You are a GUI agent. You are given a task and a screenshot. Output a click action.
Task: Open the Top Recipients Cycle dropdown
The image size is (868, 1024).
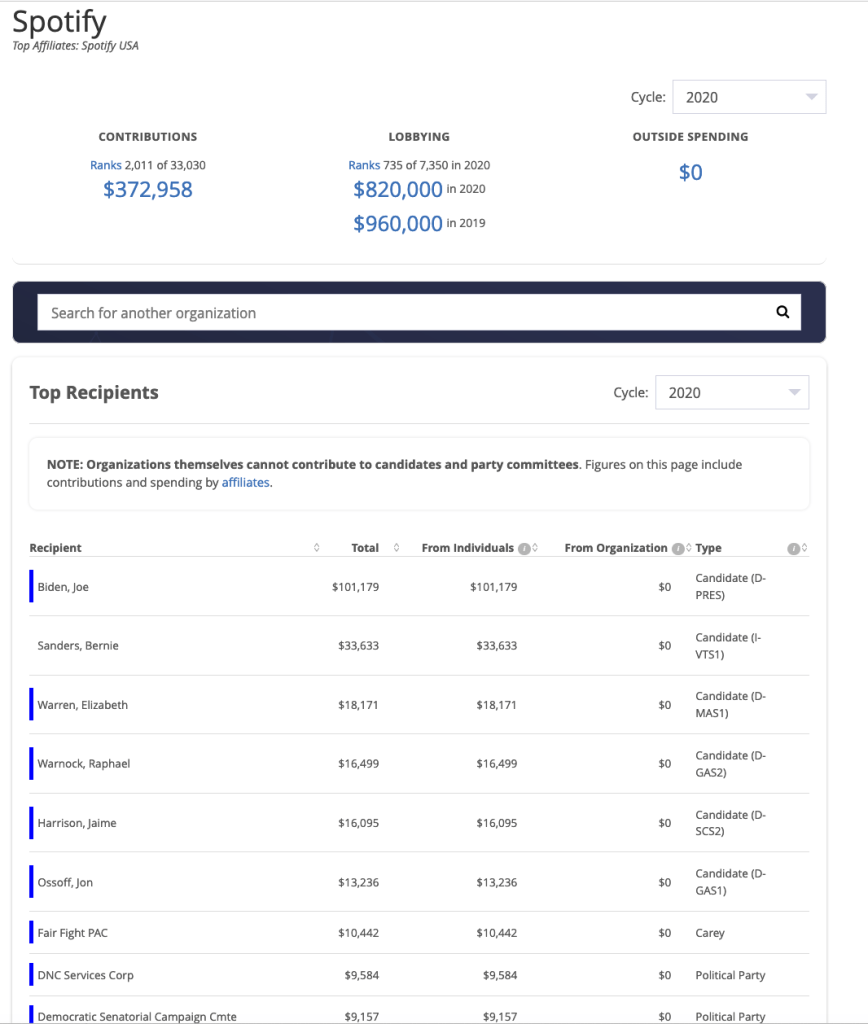tap(731, 393)
